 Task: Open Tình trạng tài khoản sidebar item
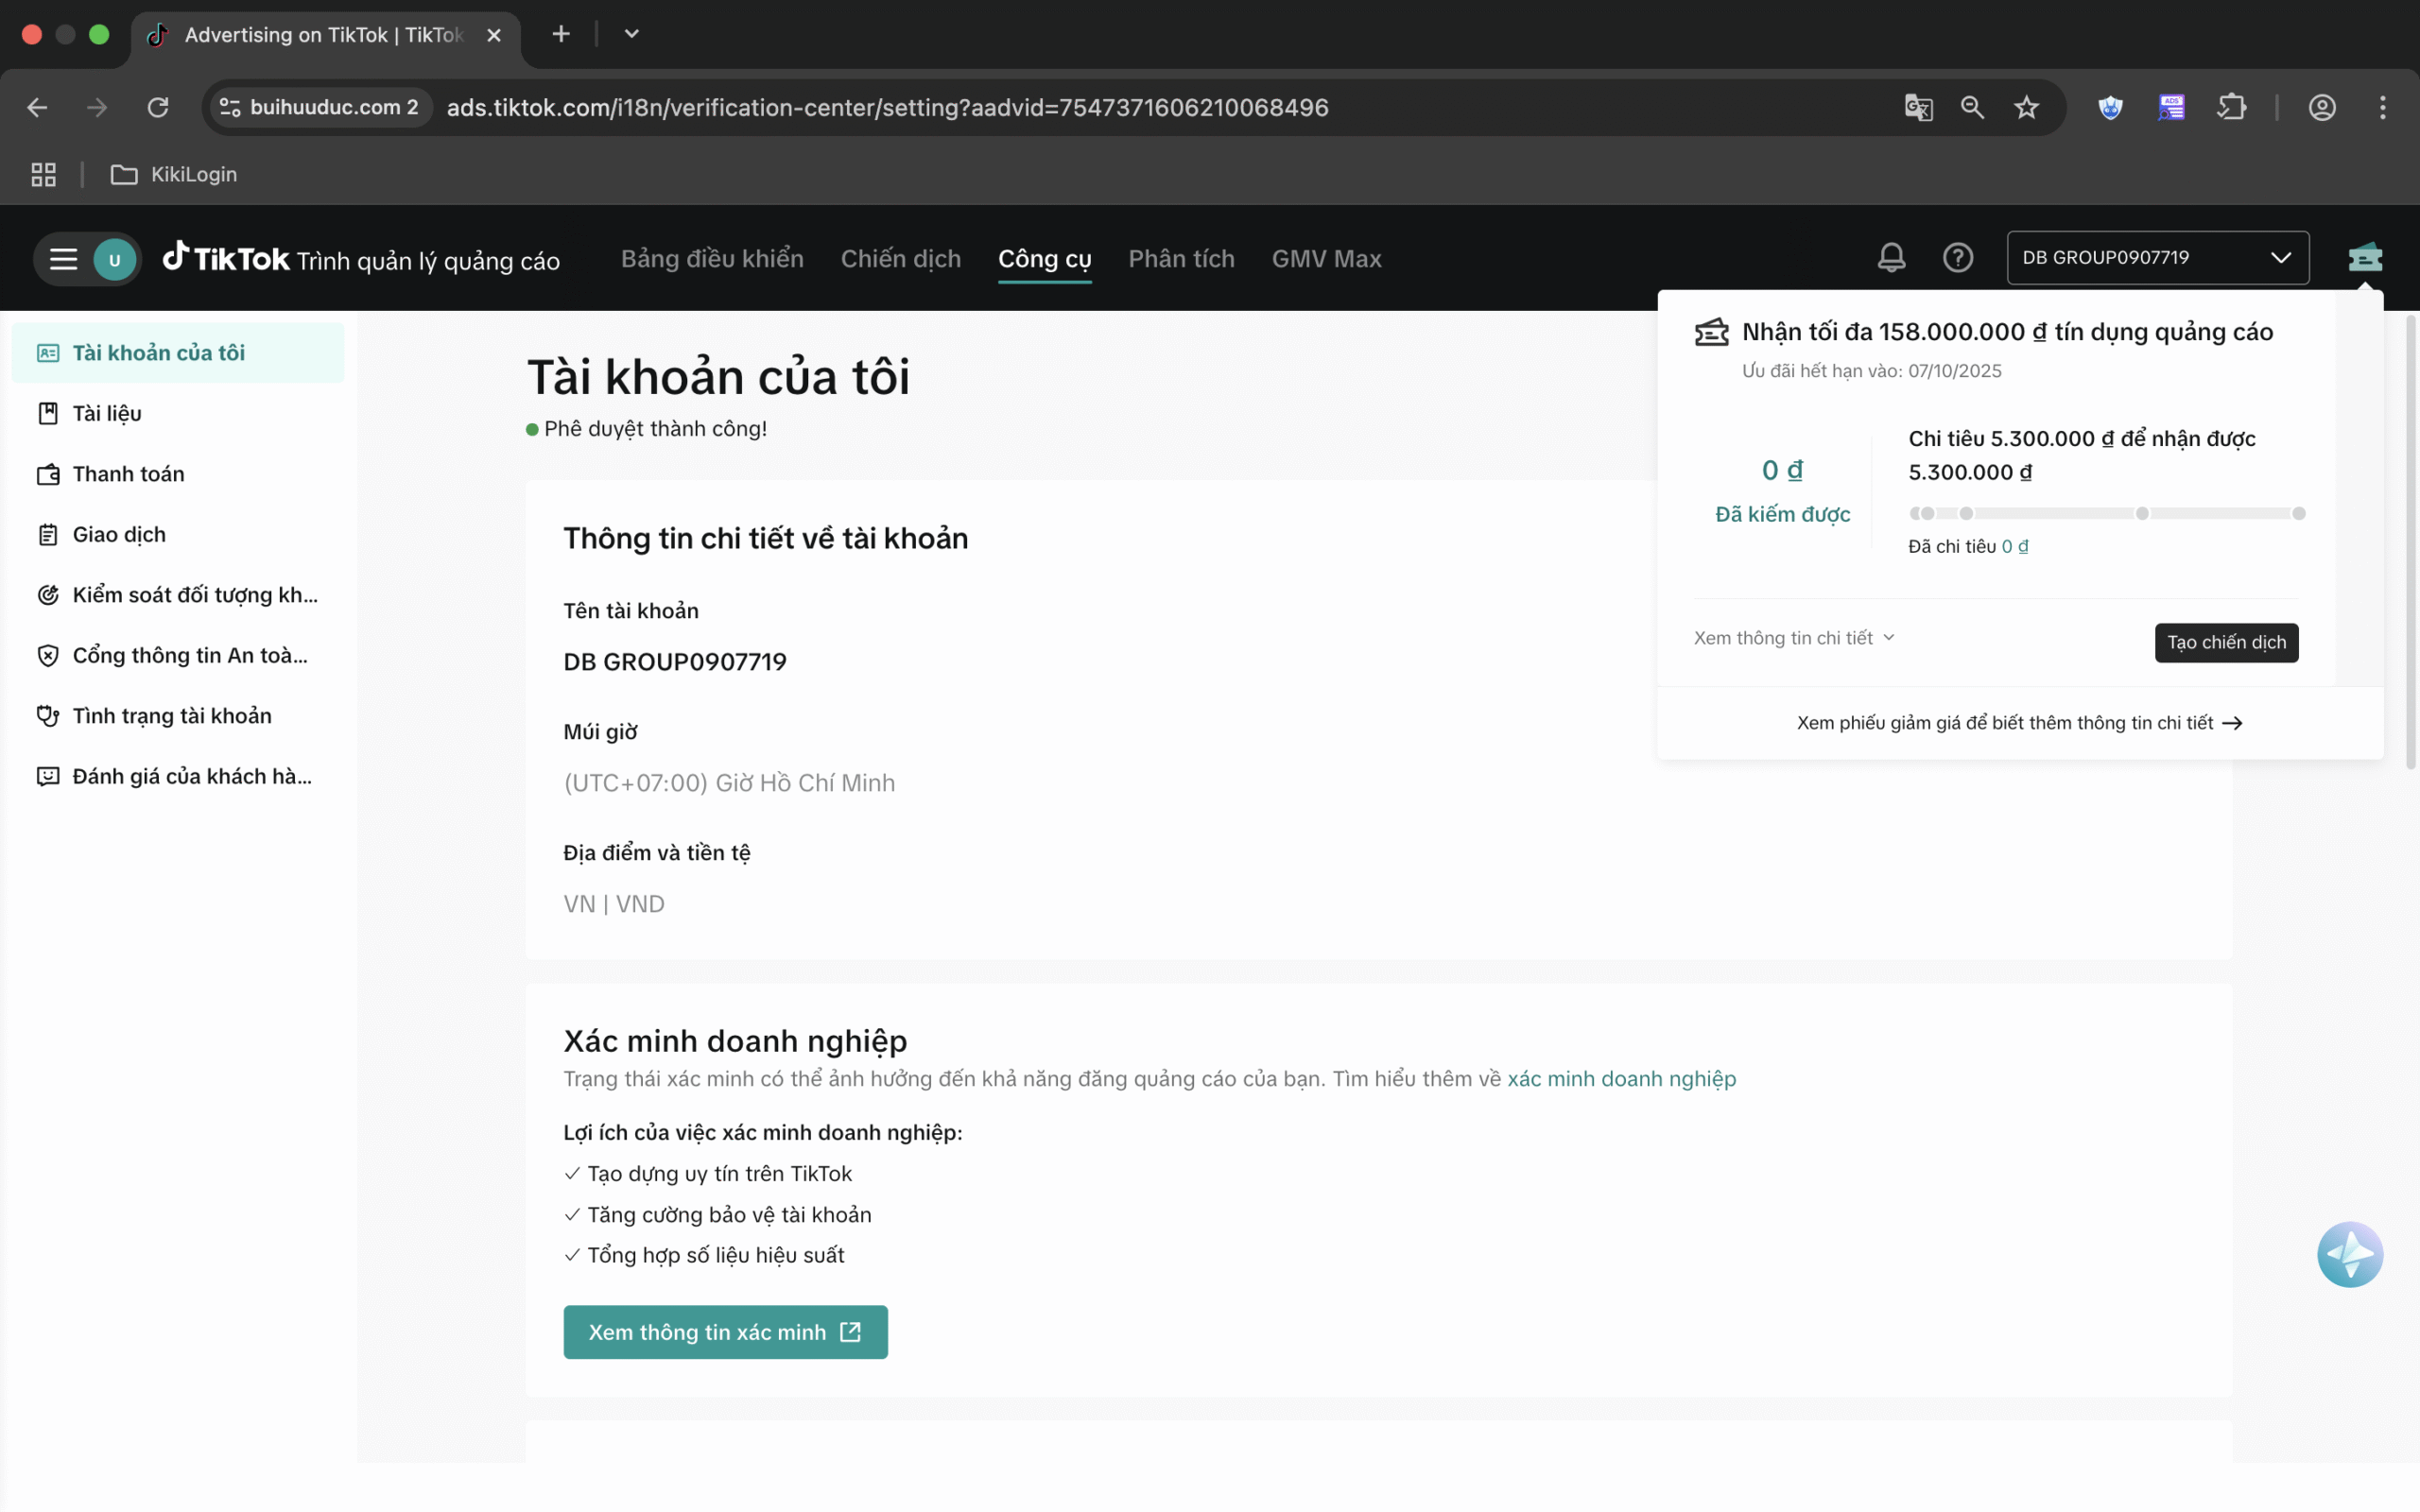click(171, 716)
